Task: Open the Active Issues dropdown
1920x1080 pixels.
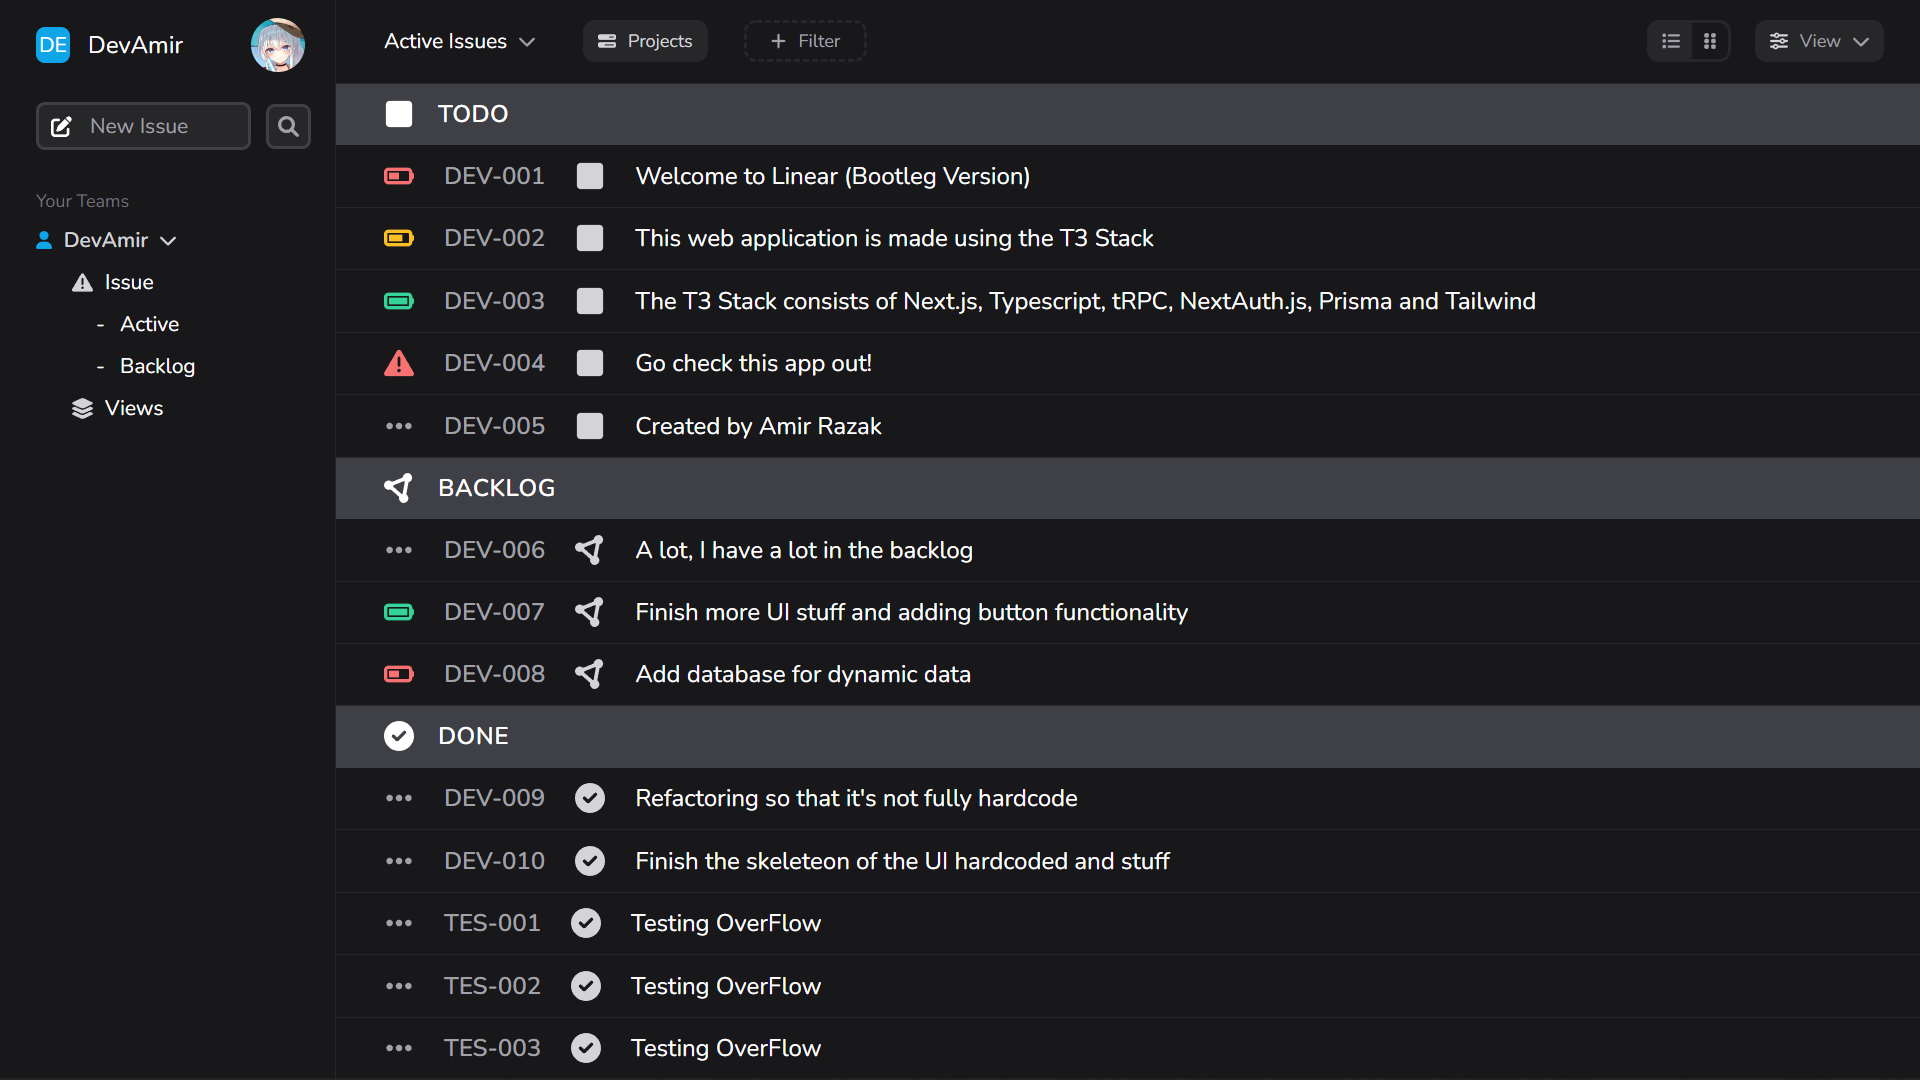Action: pyautogui.click(x=459, y=41)
